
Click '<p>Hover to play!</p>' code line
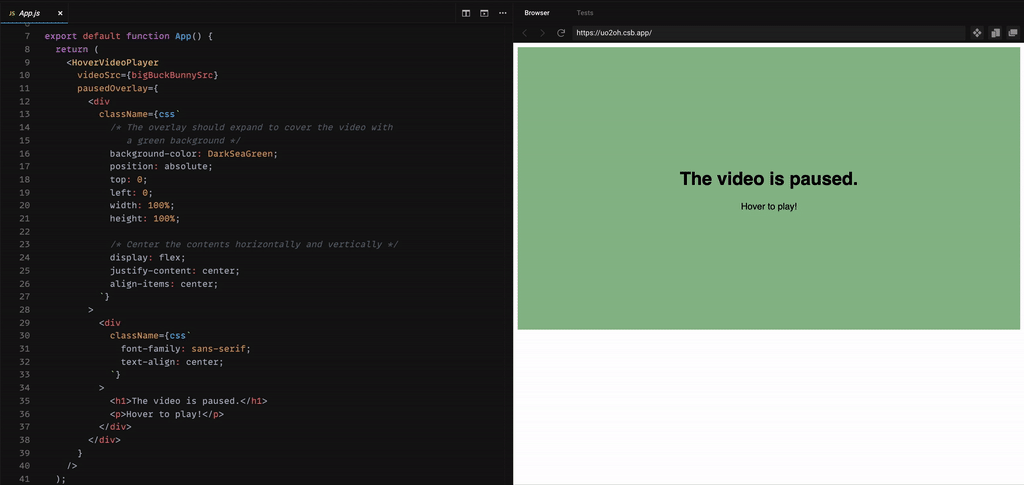[167, 414]
